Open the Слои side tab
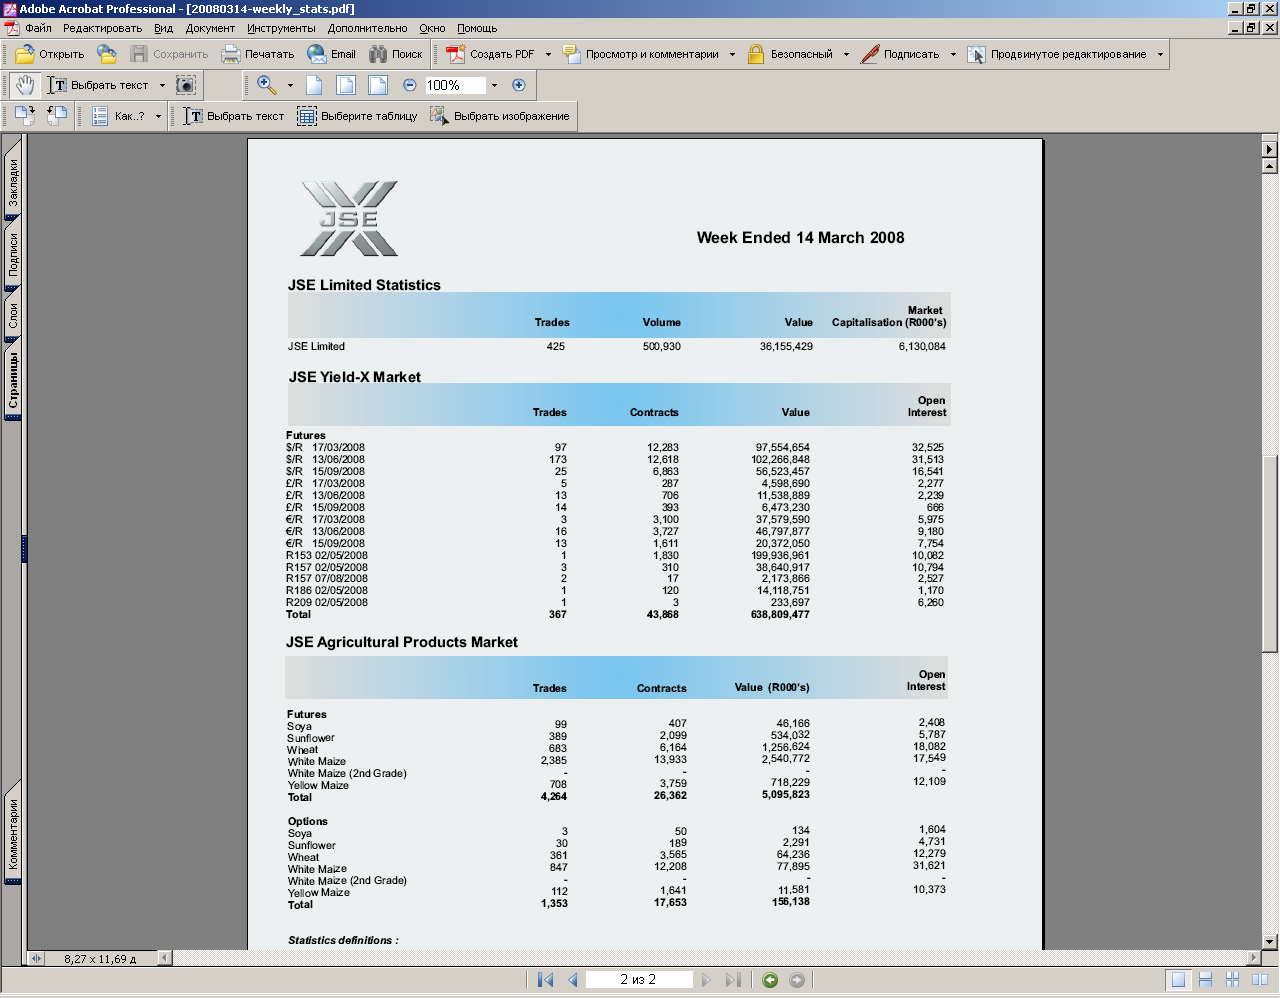 (13, 316)
